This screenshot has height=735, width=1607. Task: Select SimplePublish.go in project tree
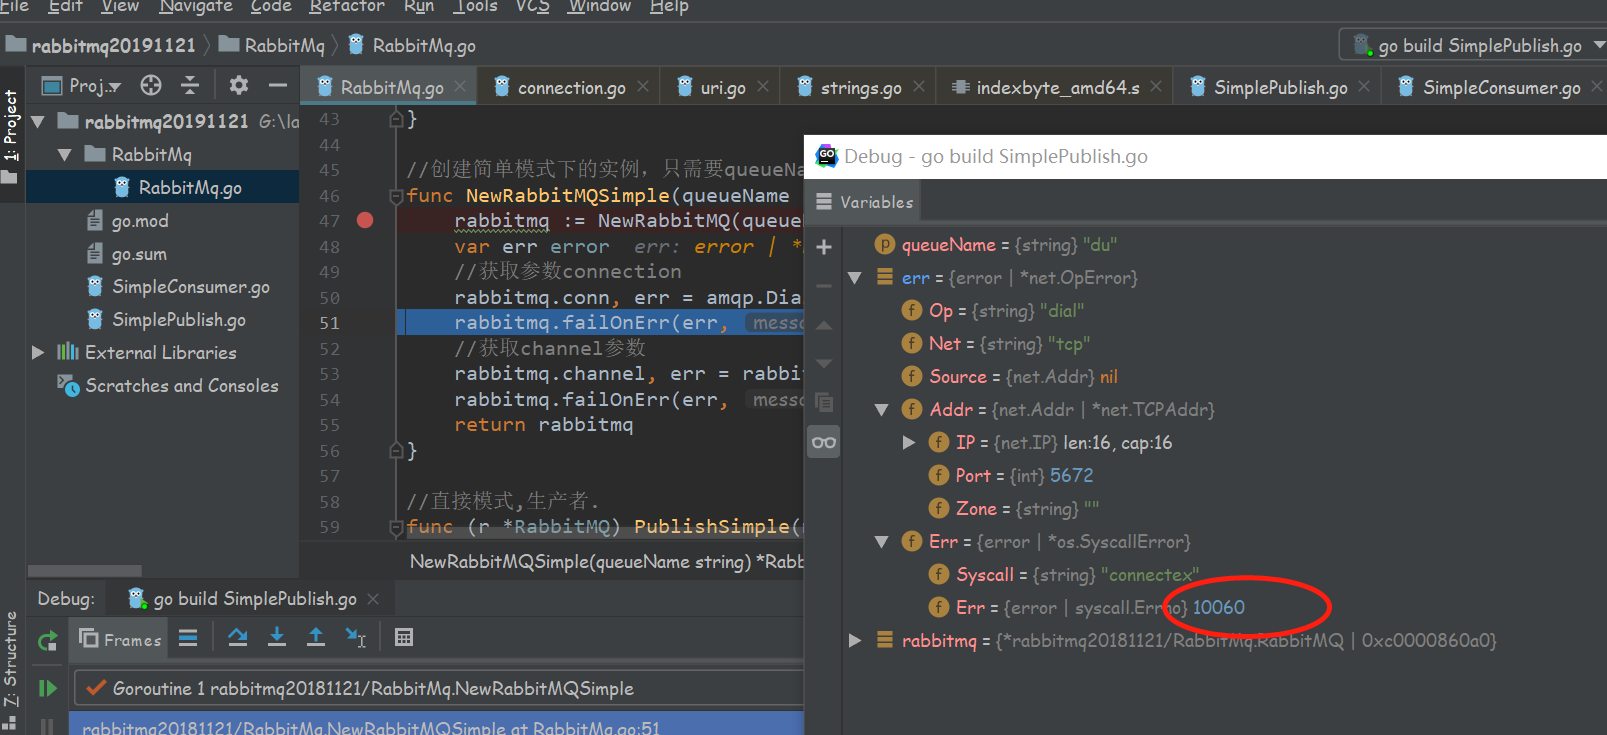pyautogui.click(x=178, y=320)
